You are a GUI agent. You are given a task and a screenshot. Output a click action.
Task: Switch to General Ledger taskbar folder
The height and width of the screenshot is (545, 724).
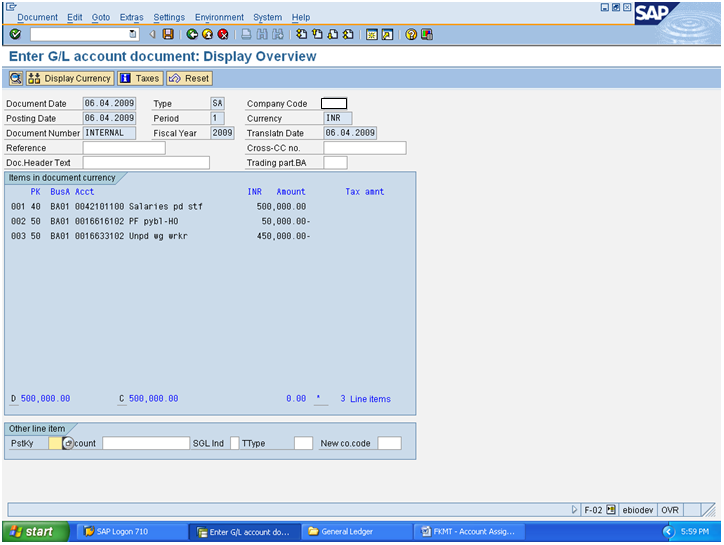[x=357, y=532]
